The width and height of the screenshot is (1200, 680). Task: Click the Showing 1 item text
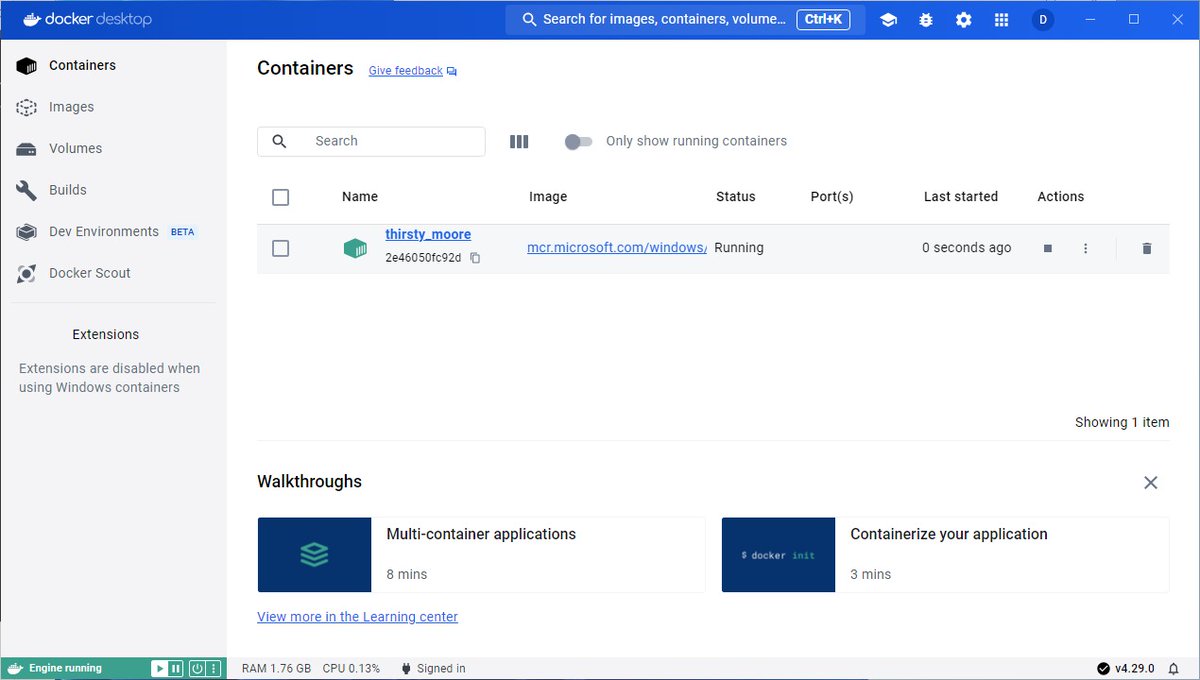pyautogui.click(x=1122, y=422)
